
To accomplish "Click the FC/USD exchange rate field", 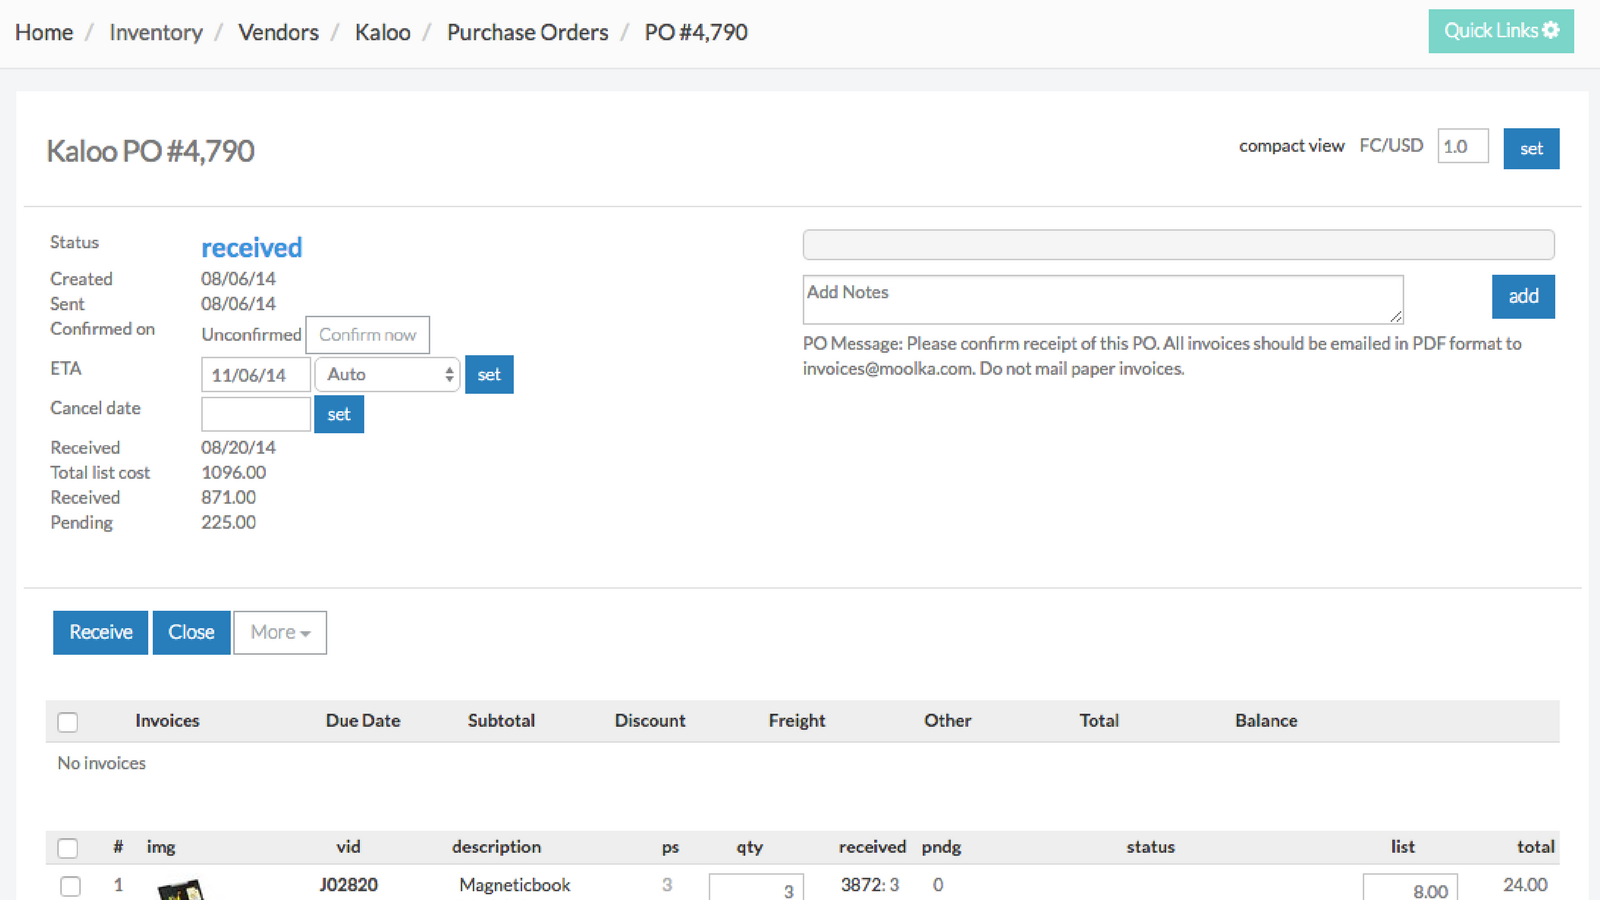I will 1462,147.
